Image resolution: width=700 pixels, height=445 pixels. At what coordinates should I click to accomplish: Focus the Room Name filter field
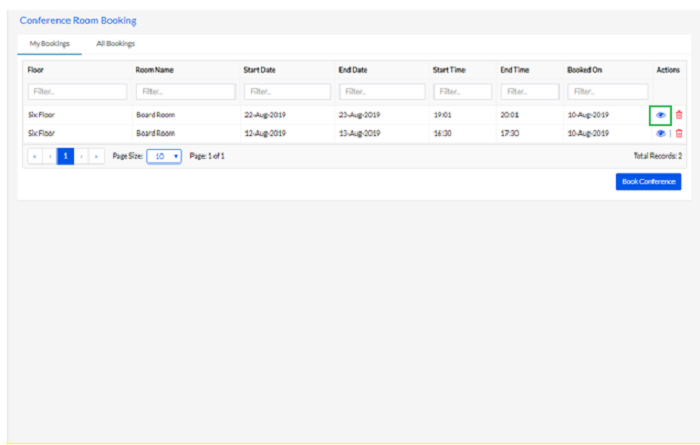[x=186, y=91]
